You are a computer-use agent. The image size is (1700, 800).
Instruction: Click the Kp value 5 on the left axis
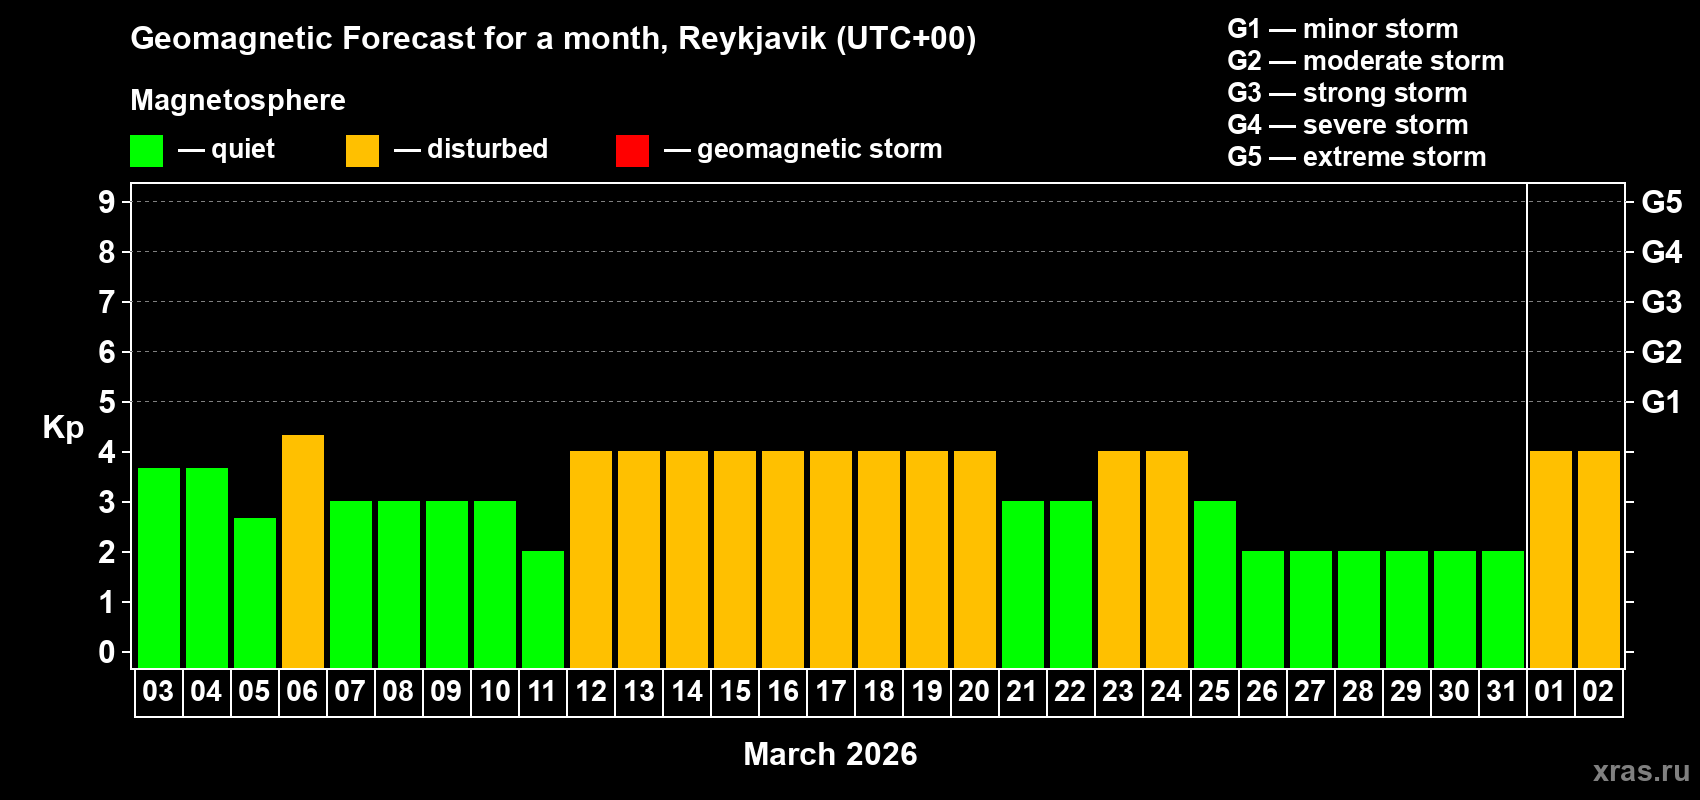click(x=107, y=402)
